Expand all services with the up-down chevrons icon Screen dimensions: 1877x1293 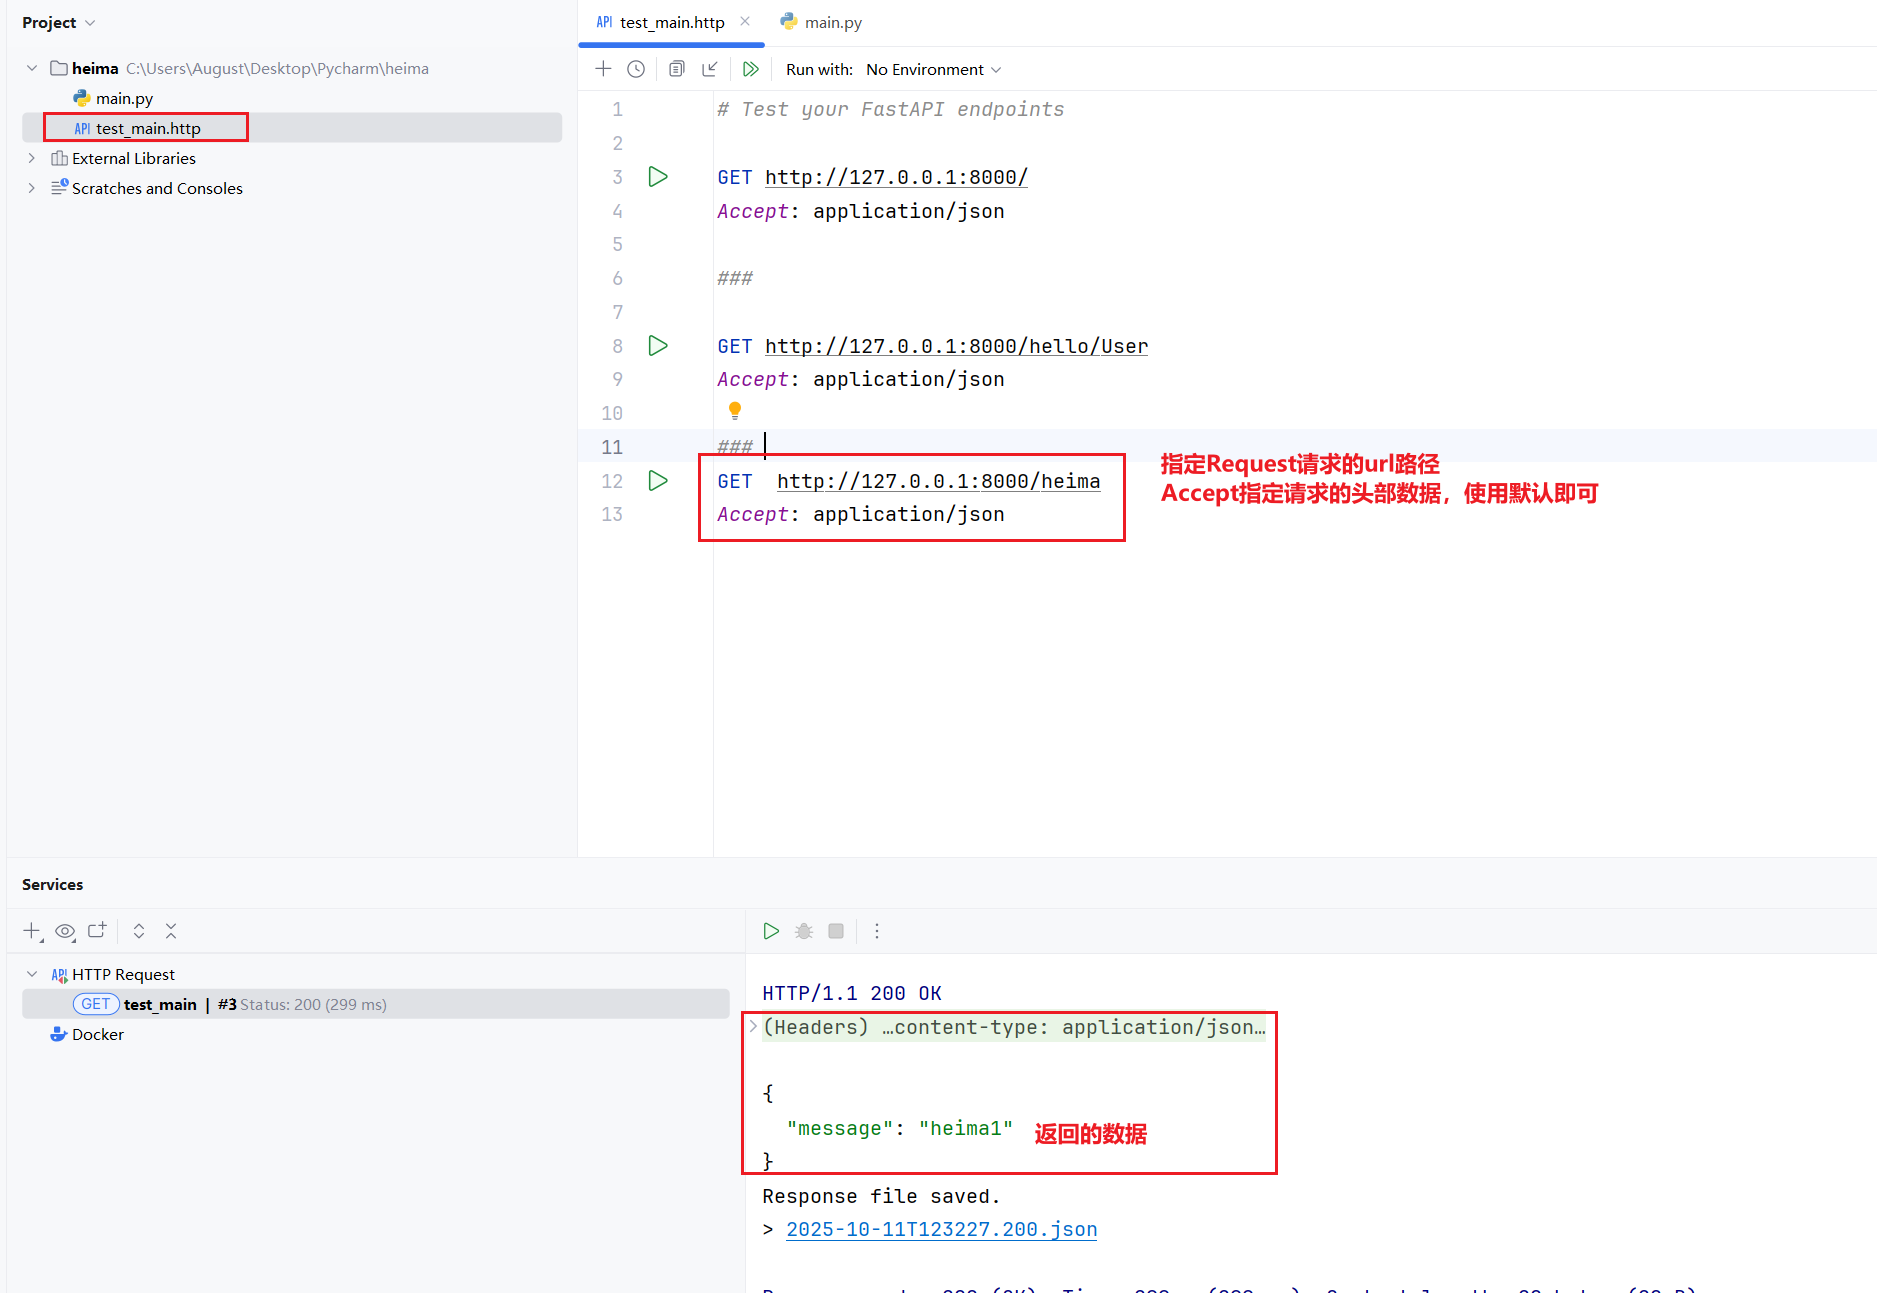pos(139,931)
